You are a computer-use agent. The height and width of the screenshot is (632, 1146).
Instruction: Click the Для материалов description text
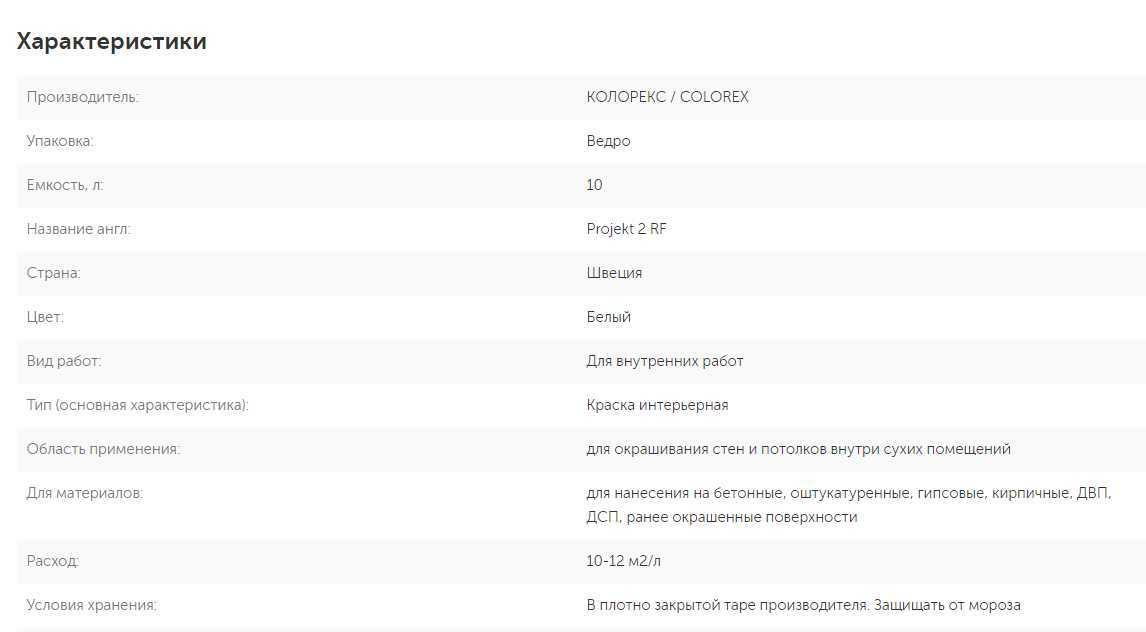coord(849,505)
